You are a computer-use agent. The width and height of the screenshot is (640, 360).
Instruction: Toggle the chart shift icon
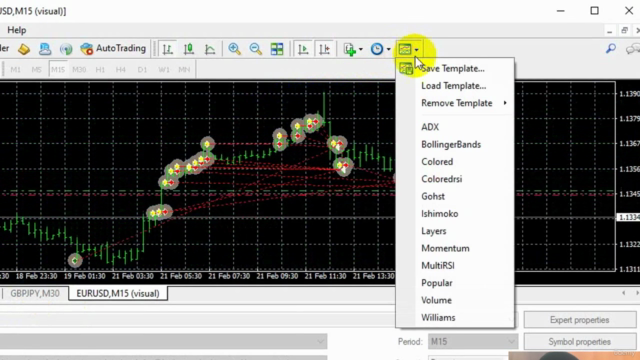tap(324, 49)
